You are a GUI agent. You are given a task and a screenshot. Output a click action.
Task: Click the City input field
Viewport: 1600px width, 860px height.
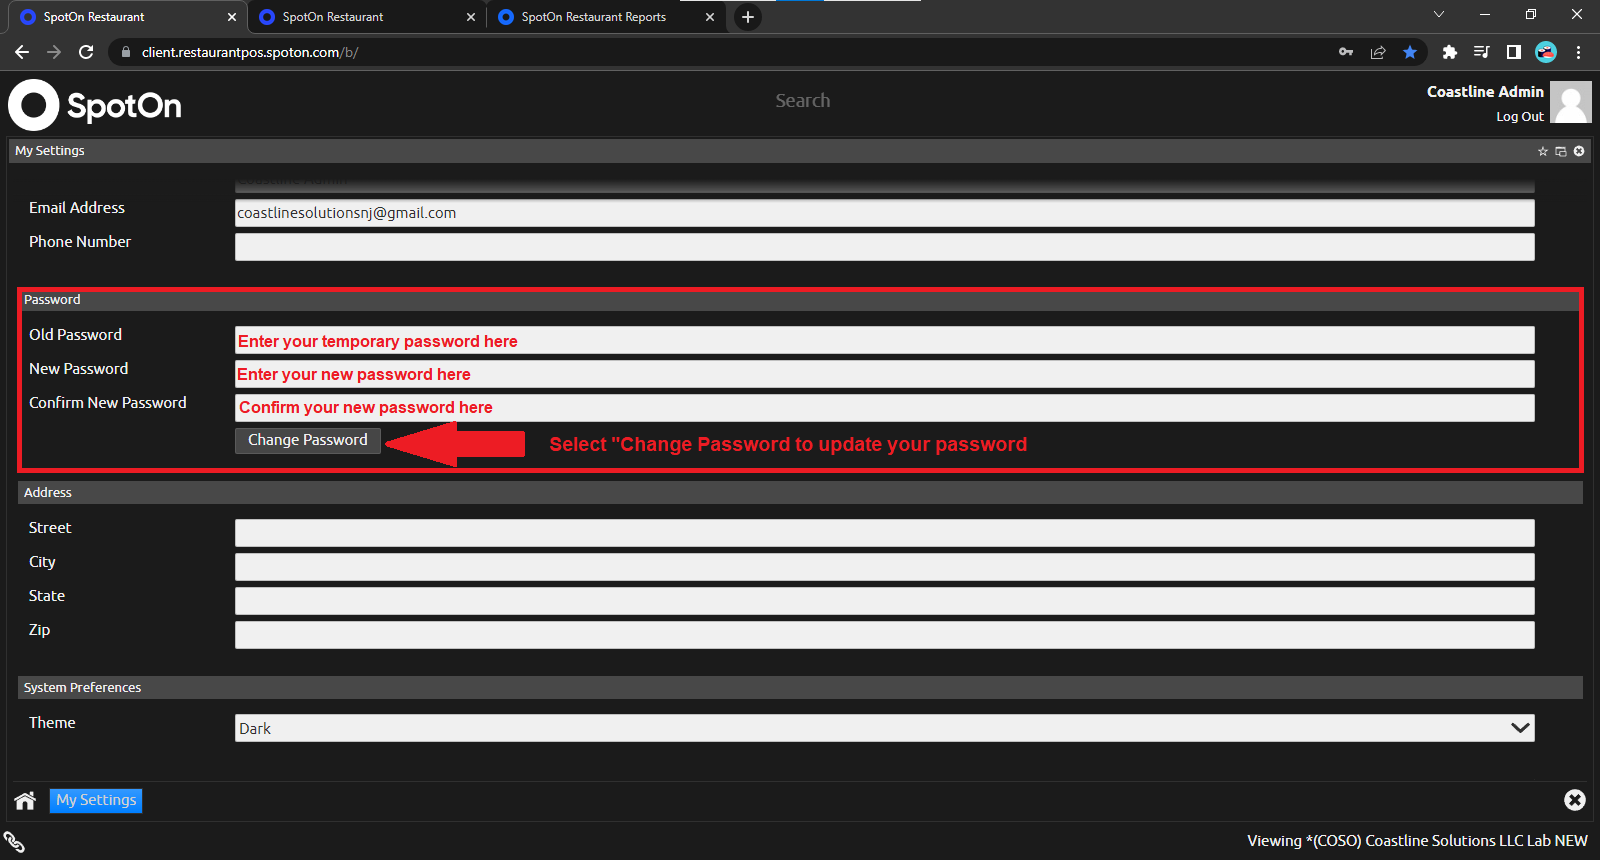[885, 567]
